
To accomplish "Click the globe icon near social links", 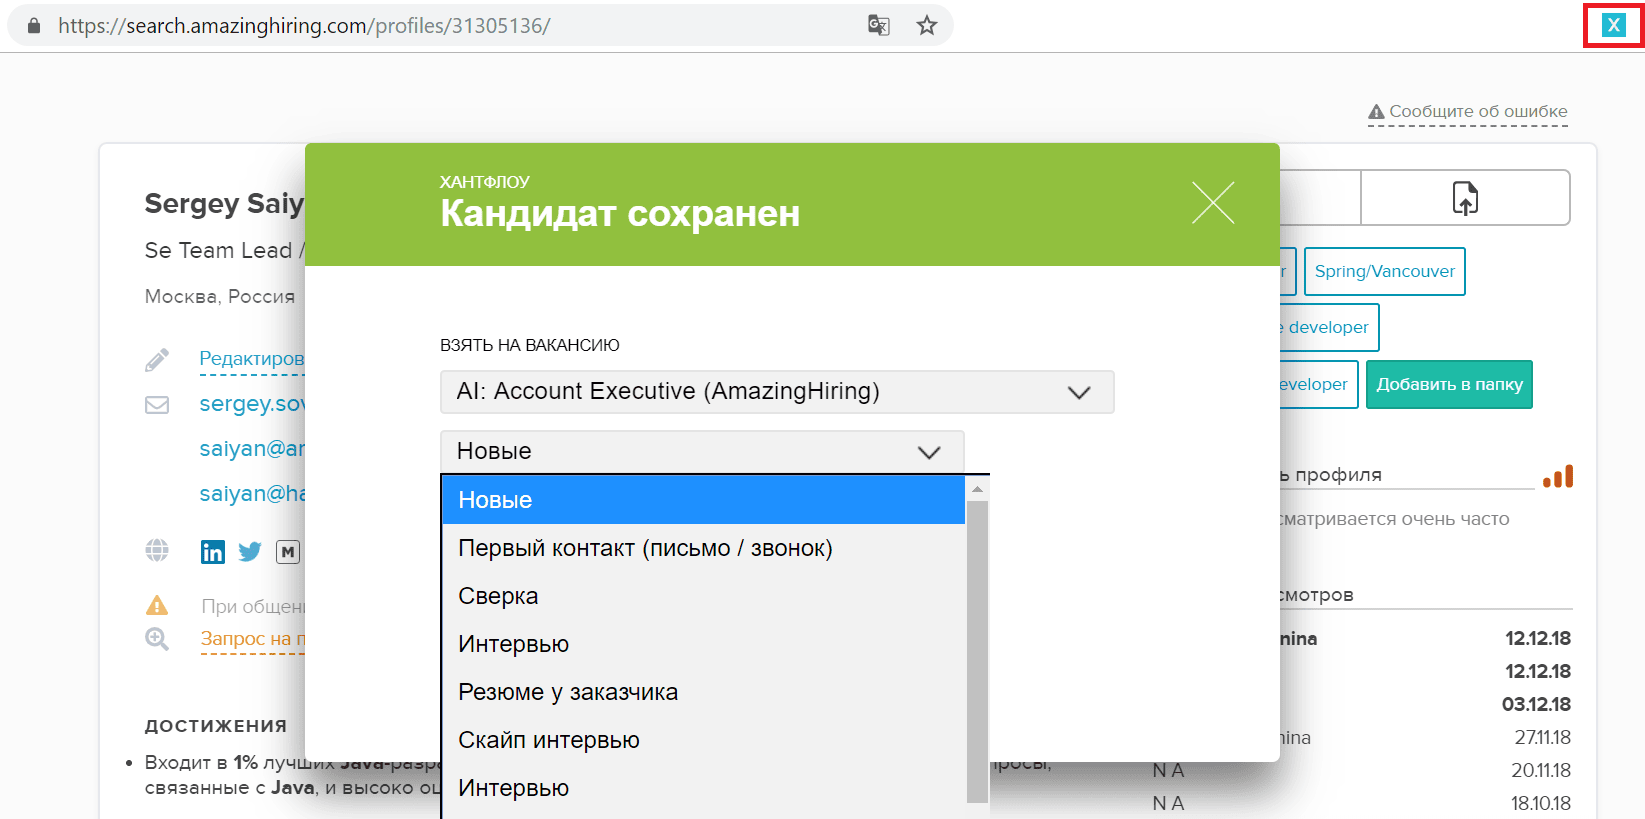I will click(157, 550).
